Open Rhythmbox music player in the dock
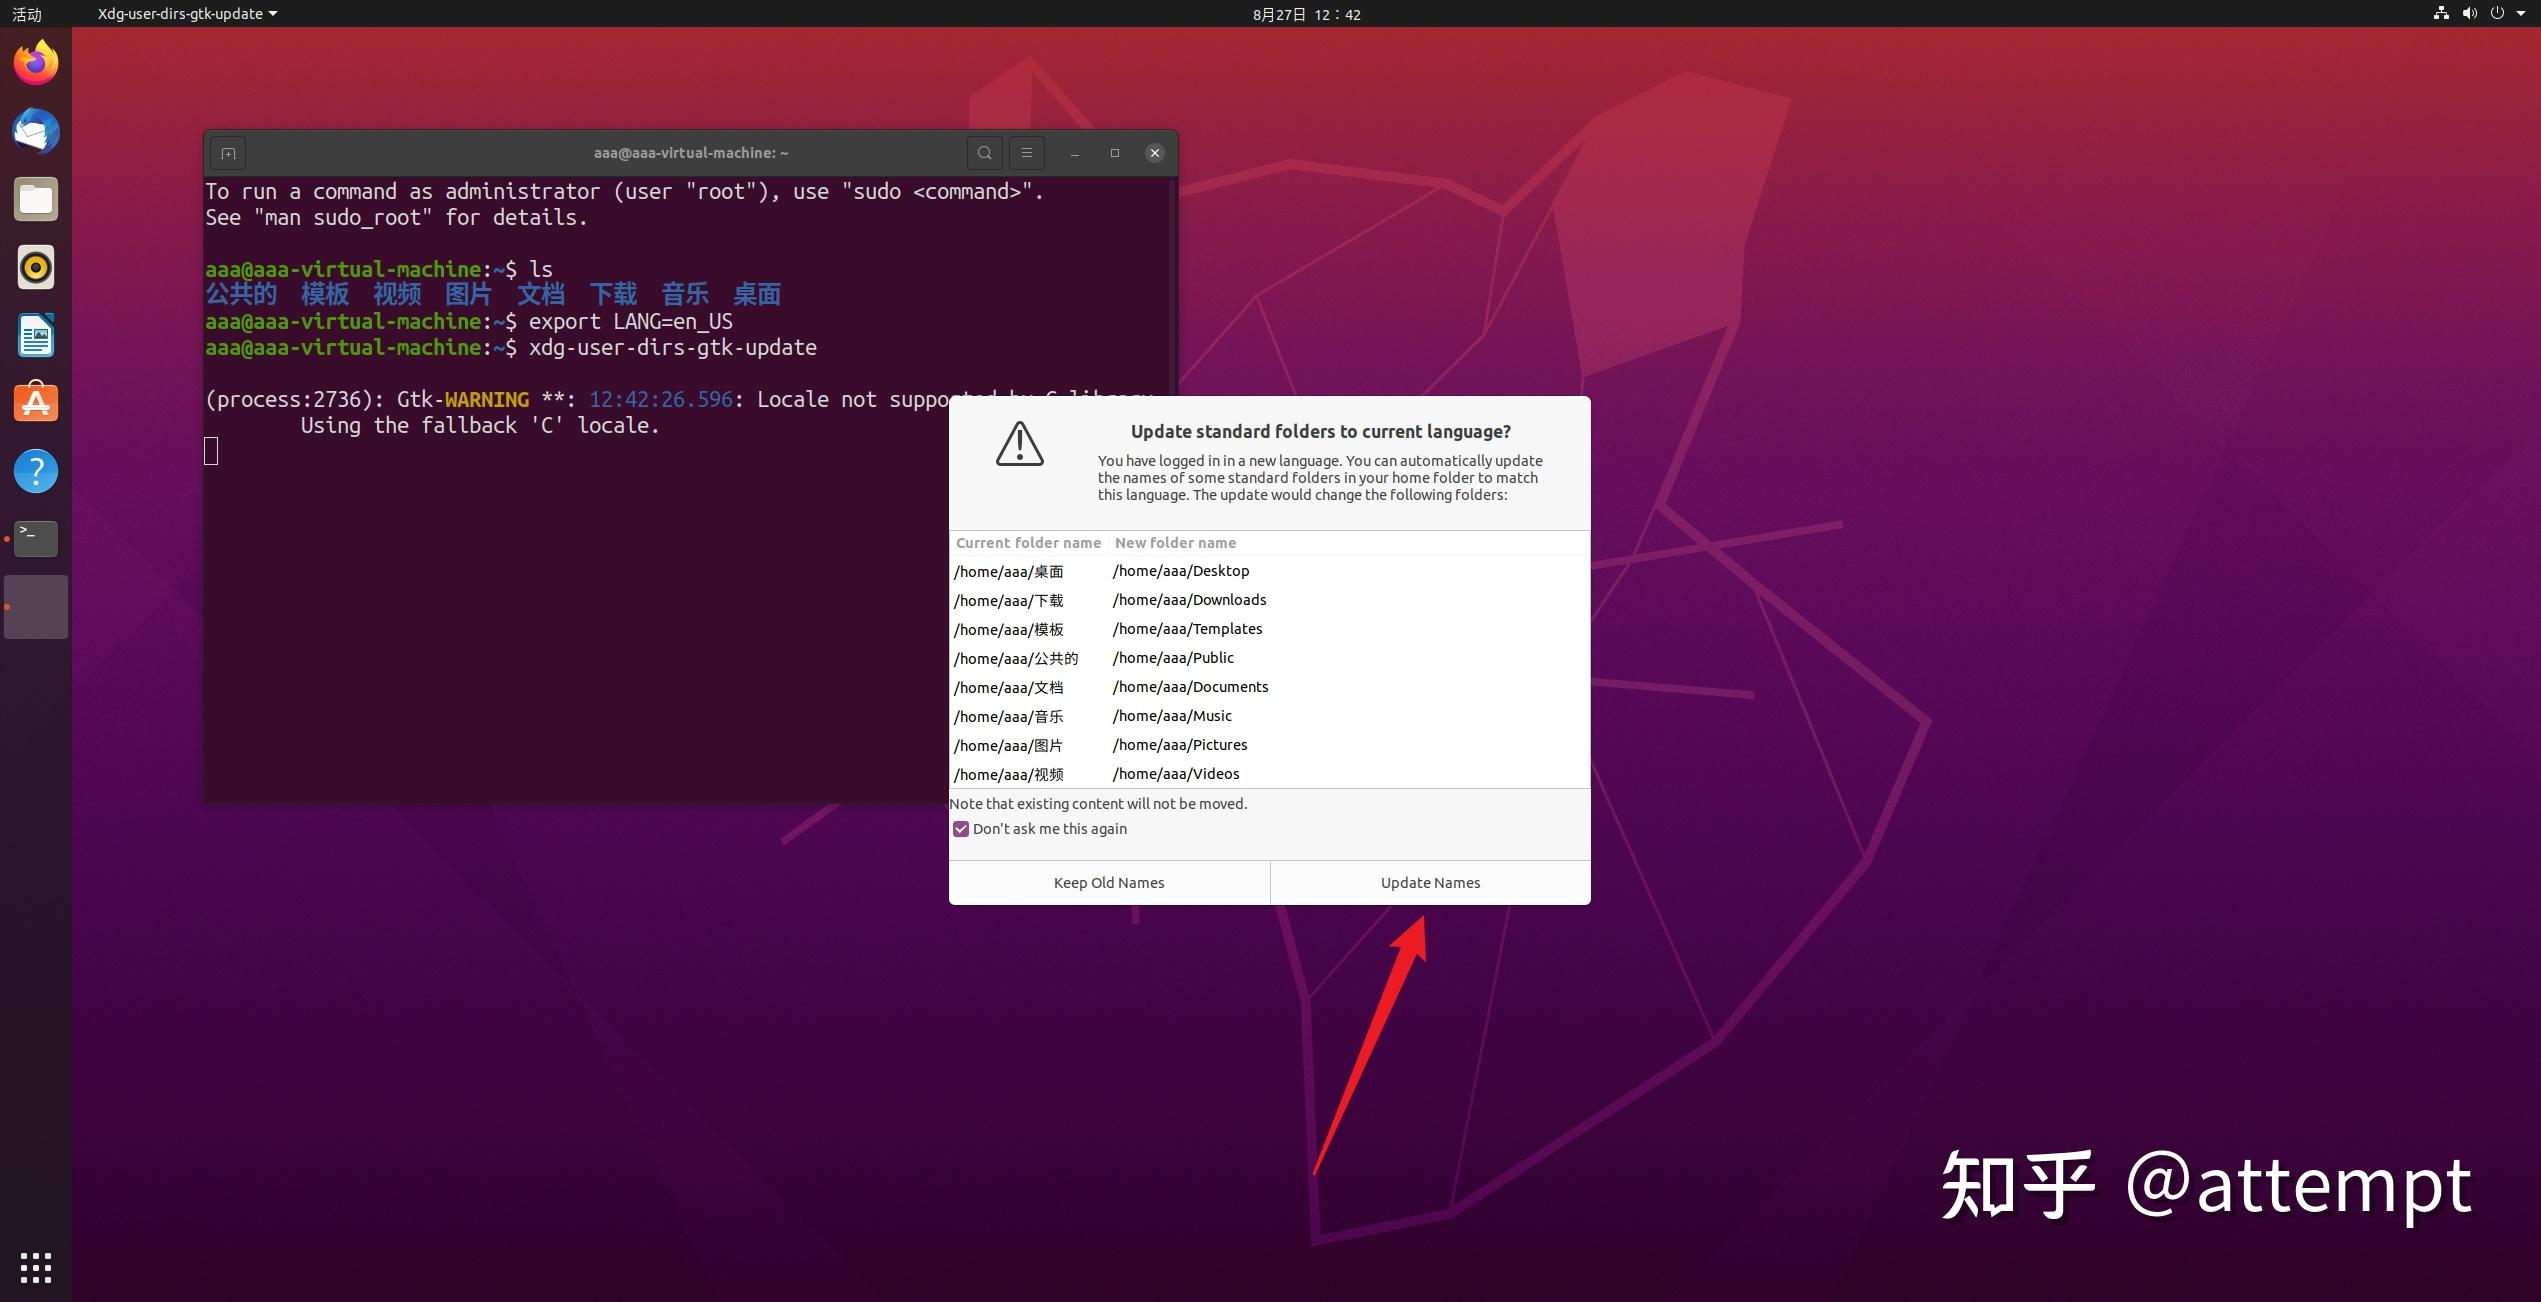This screenshot has width=2541, height=1302. 36,267
